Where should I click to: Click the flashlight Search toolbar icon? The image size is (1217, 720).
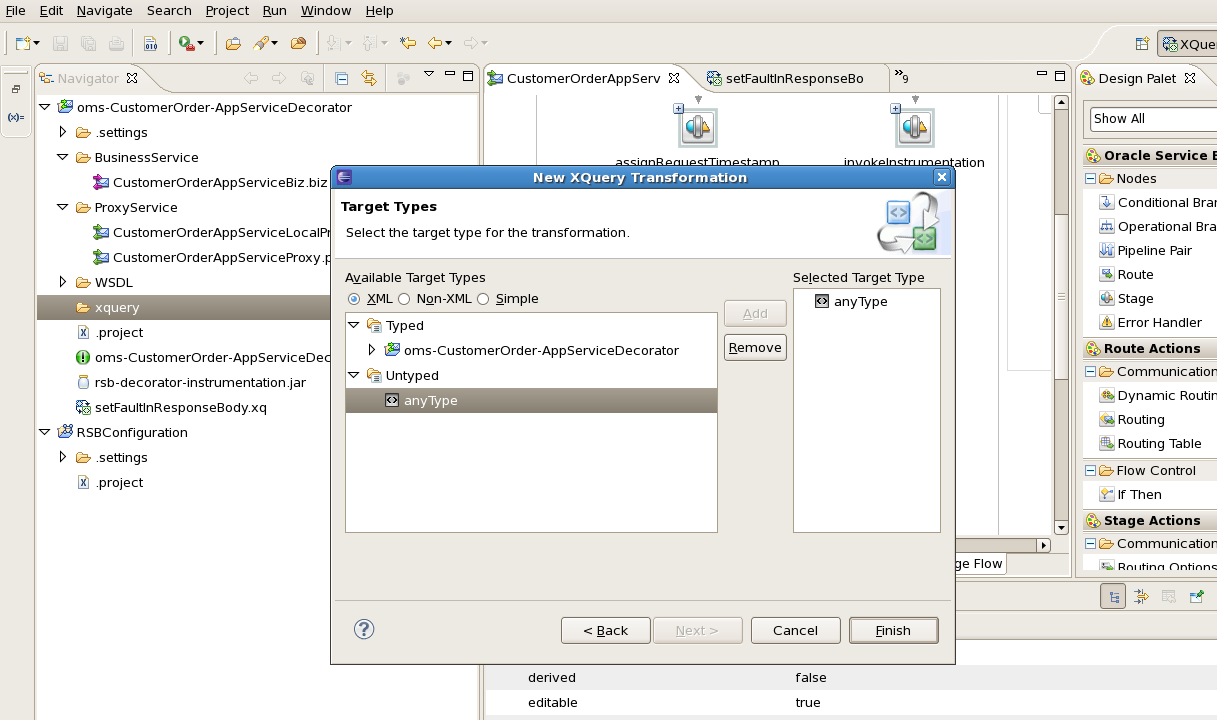(x=260, y=43)
